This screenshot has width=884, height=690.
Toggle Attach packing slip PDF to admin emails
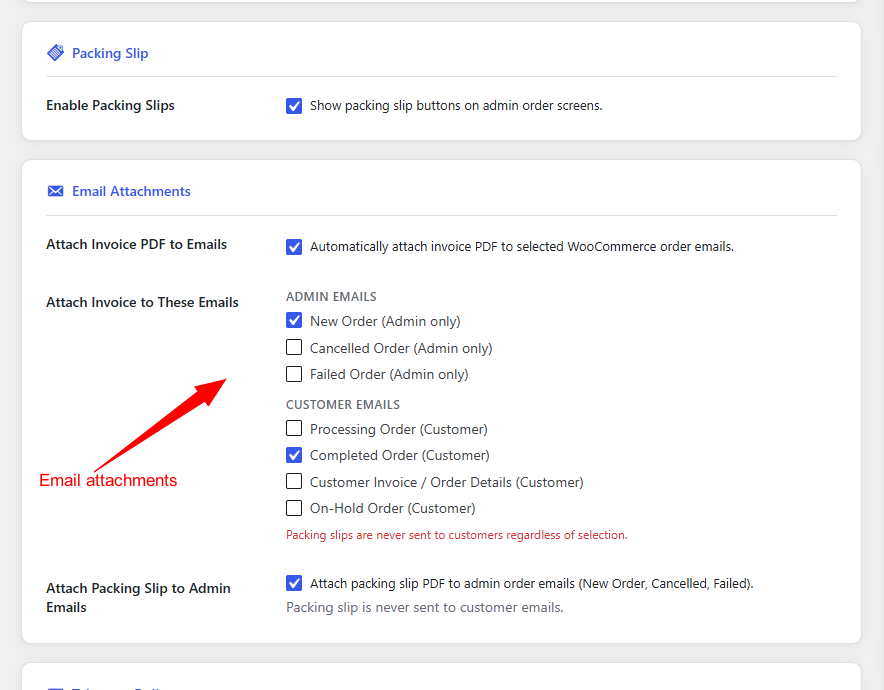click(x=294, y=583)
